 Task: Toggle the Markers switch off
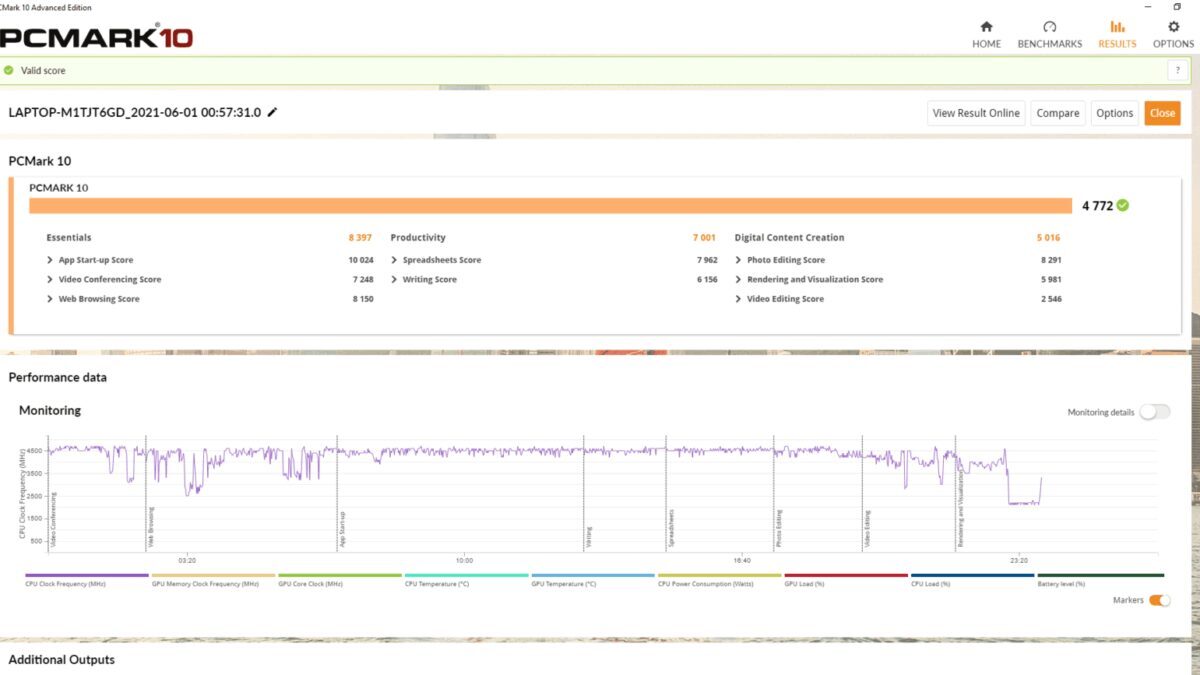coord(1159,600)
